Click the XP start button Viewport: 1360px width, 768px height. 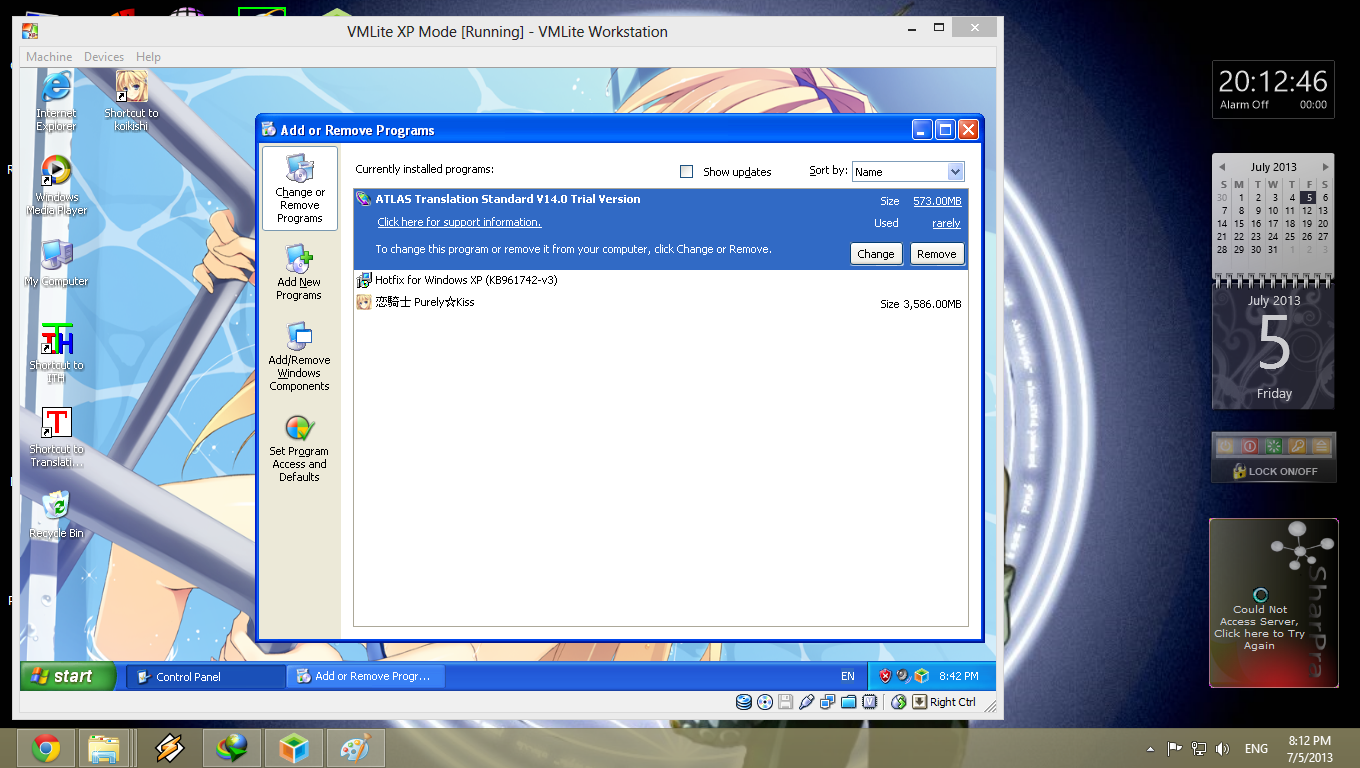click(66, 676)
